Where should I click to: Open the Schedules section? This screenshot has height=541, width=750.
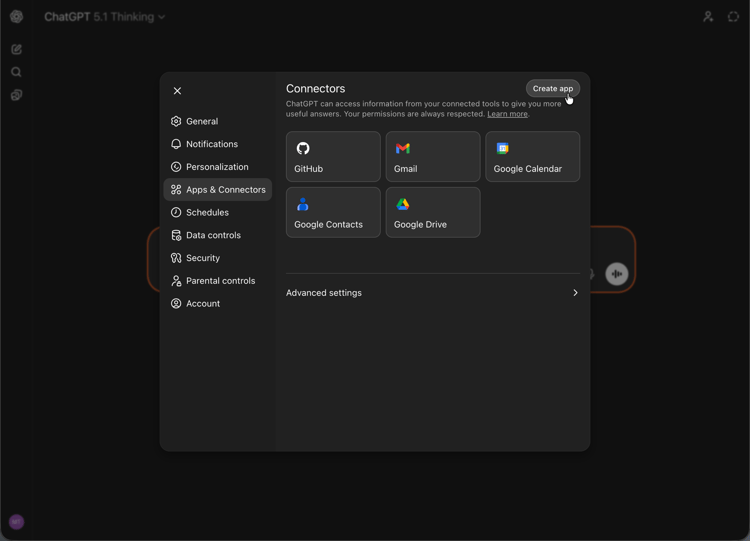point(218,212)
